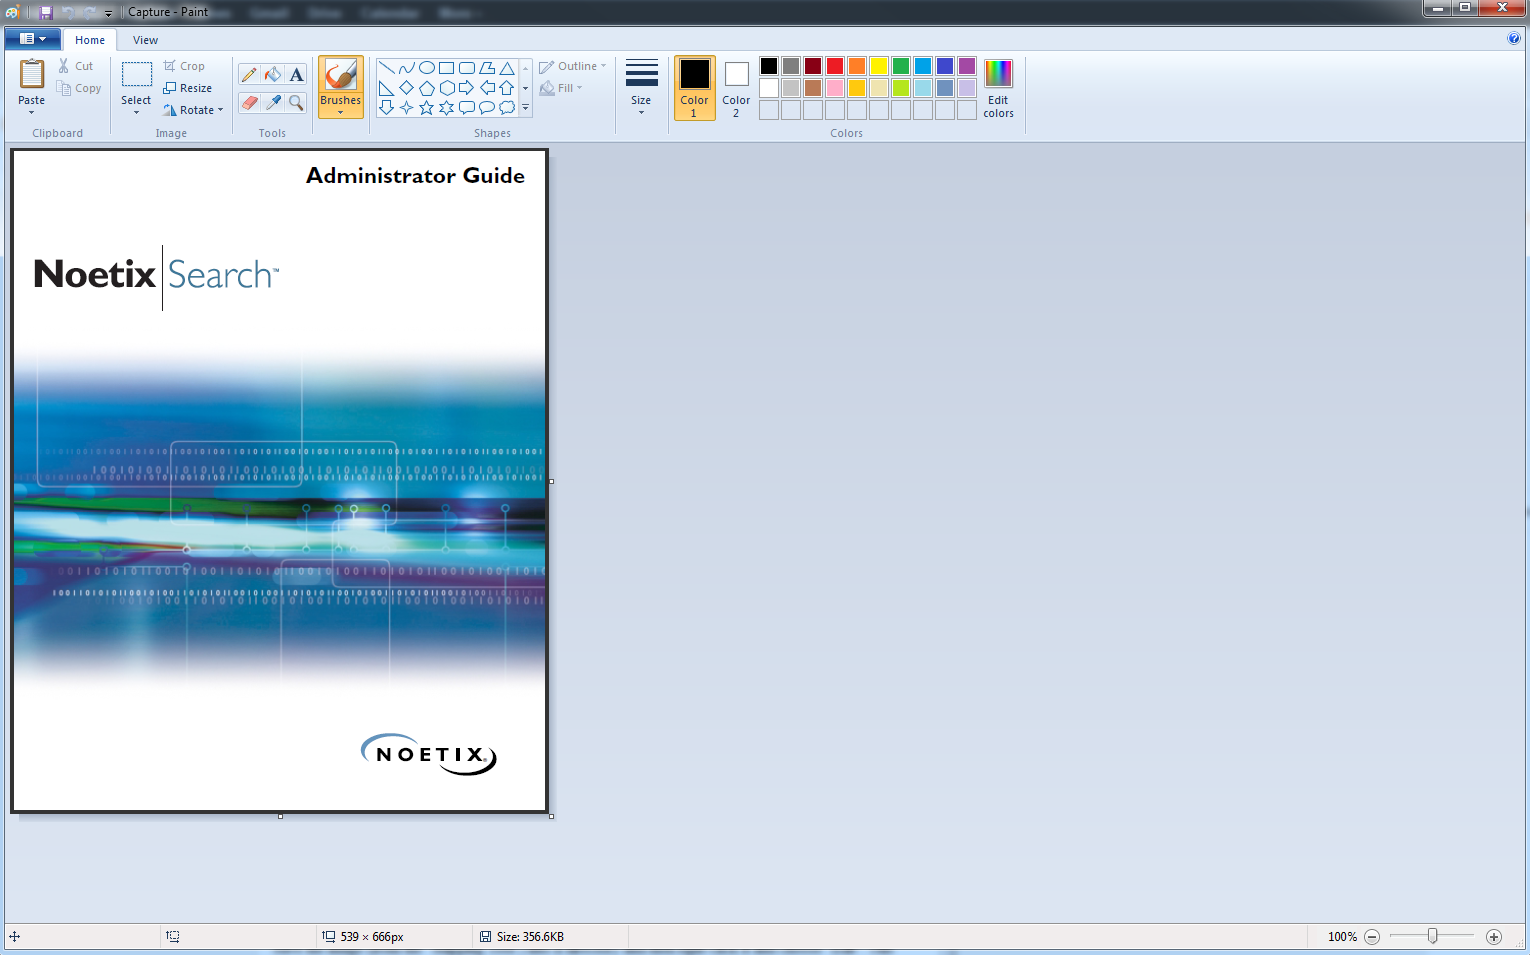Choose the Polygon shape
Screen dimensions: 1530x955
487,68
